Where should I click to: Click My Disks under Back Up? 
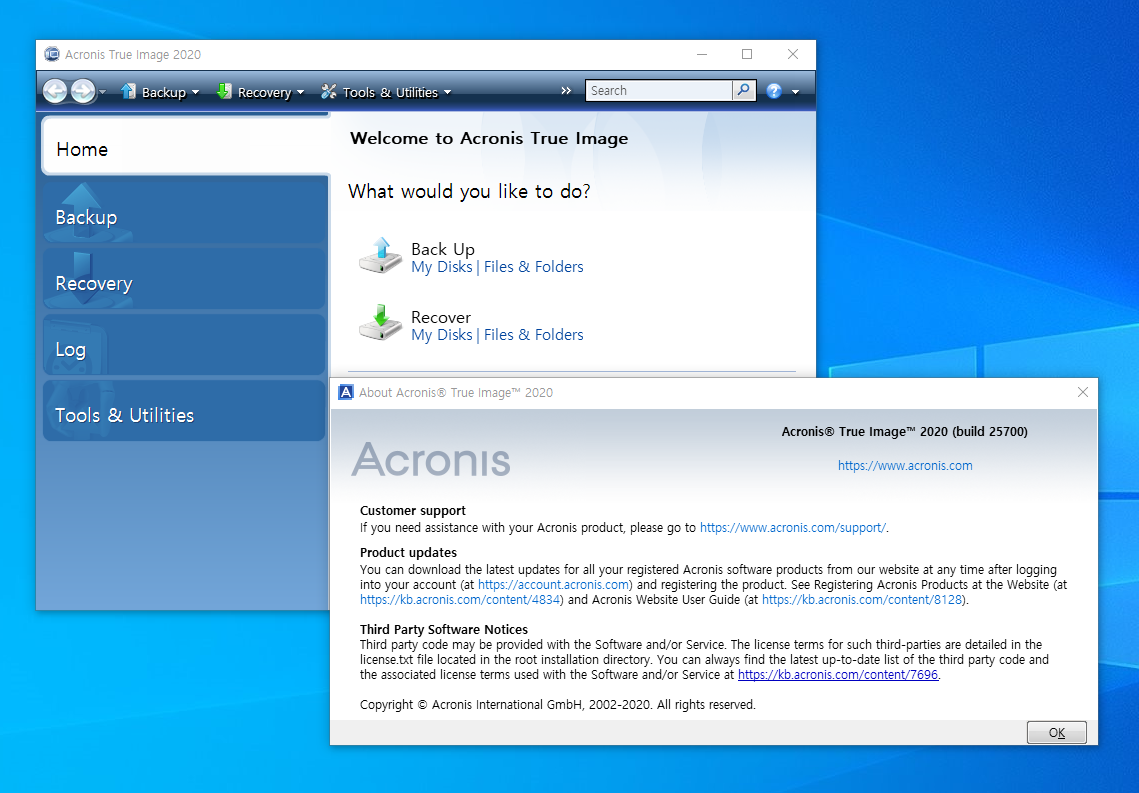click(442, 267)
